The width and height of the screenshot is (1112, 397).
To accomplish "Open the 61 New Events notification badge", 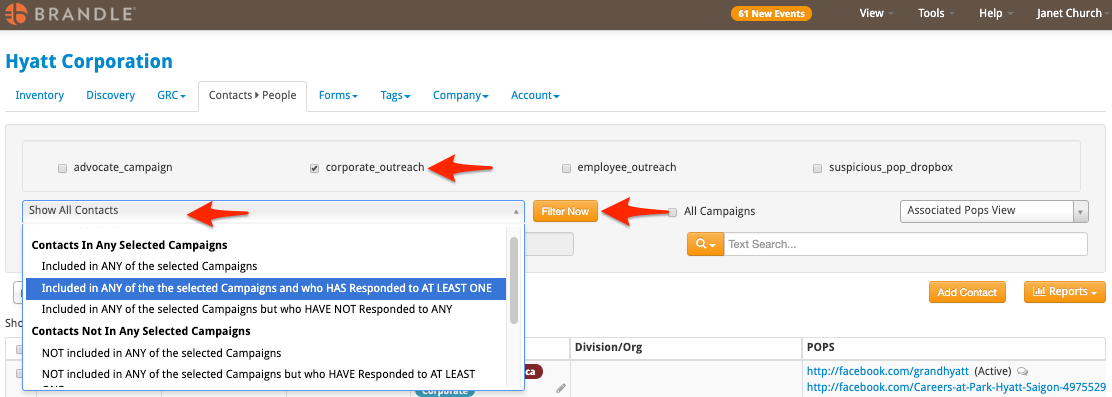I will point(771,13).
